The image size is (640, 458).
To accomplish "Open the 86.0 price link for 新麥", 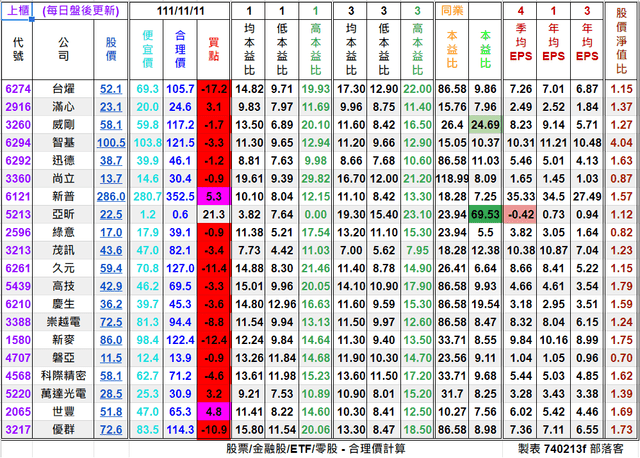I will click(x=111, y=340).
